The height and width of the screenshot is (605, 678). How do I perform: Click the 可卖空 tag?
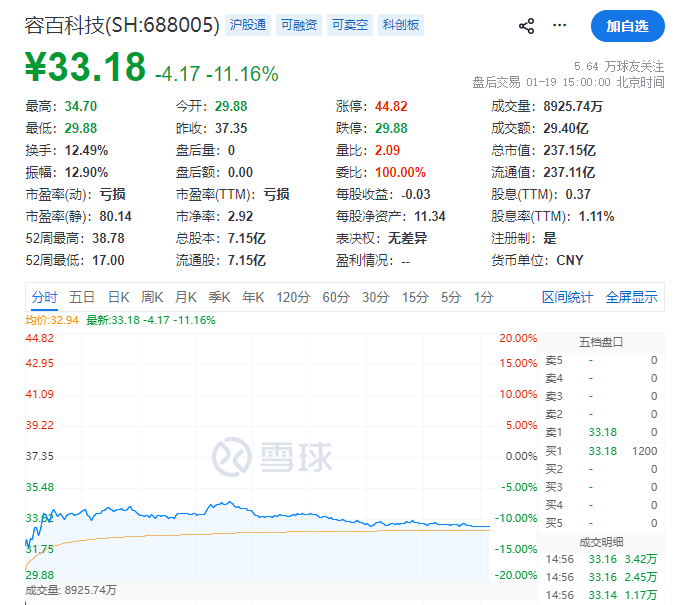(349, 25)
